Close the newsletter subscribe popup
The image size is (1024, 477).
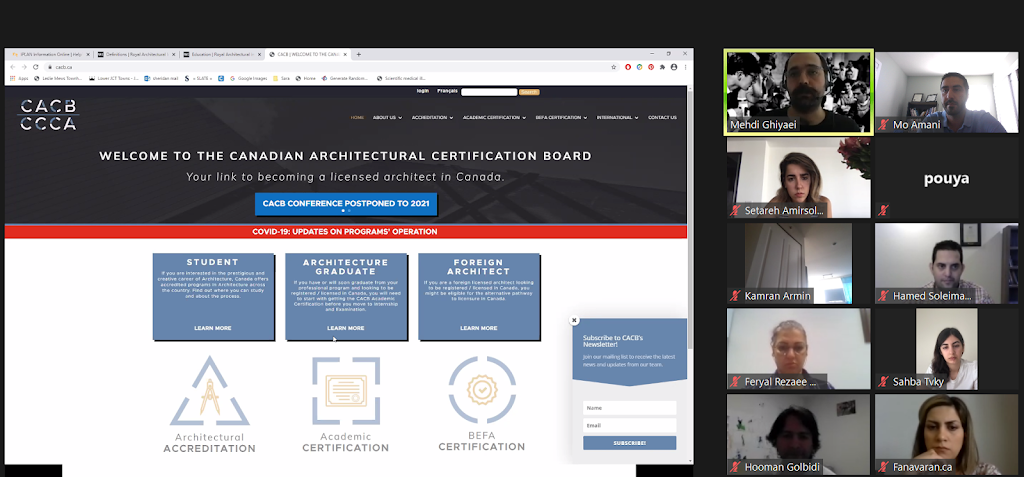pos(574,320)
